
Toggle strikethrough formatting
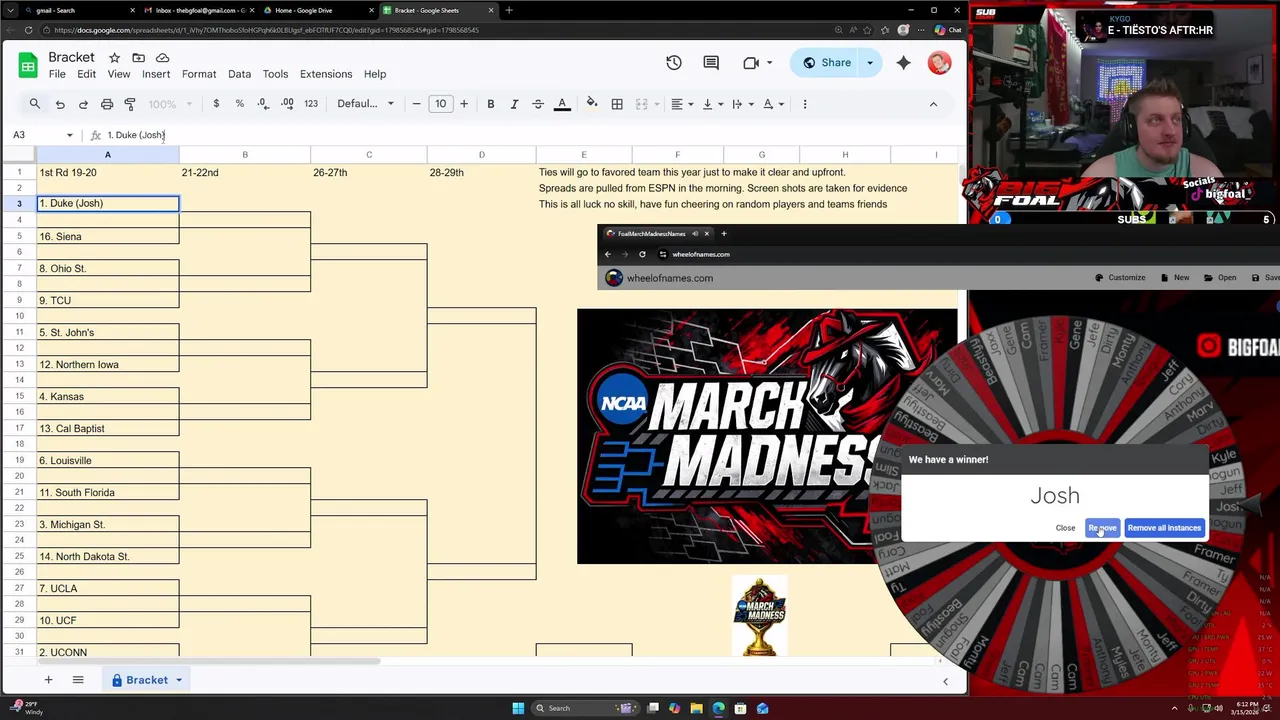[x=538, y=104]
